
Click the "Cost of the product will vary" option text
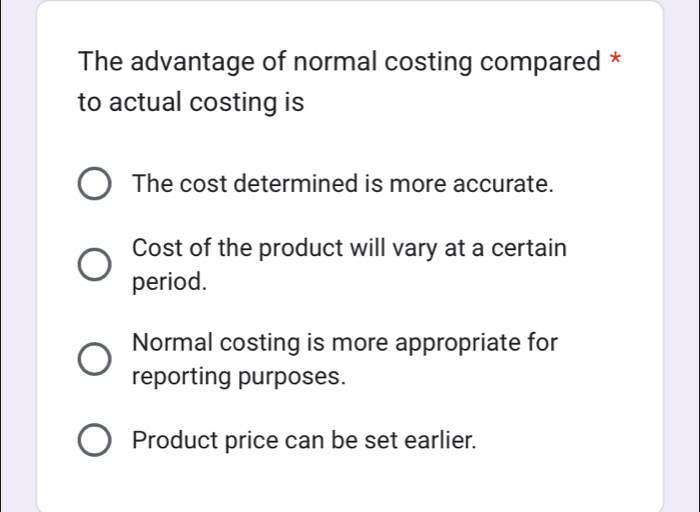tap(349, 248)
